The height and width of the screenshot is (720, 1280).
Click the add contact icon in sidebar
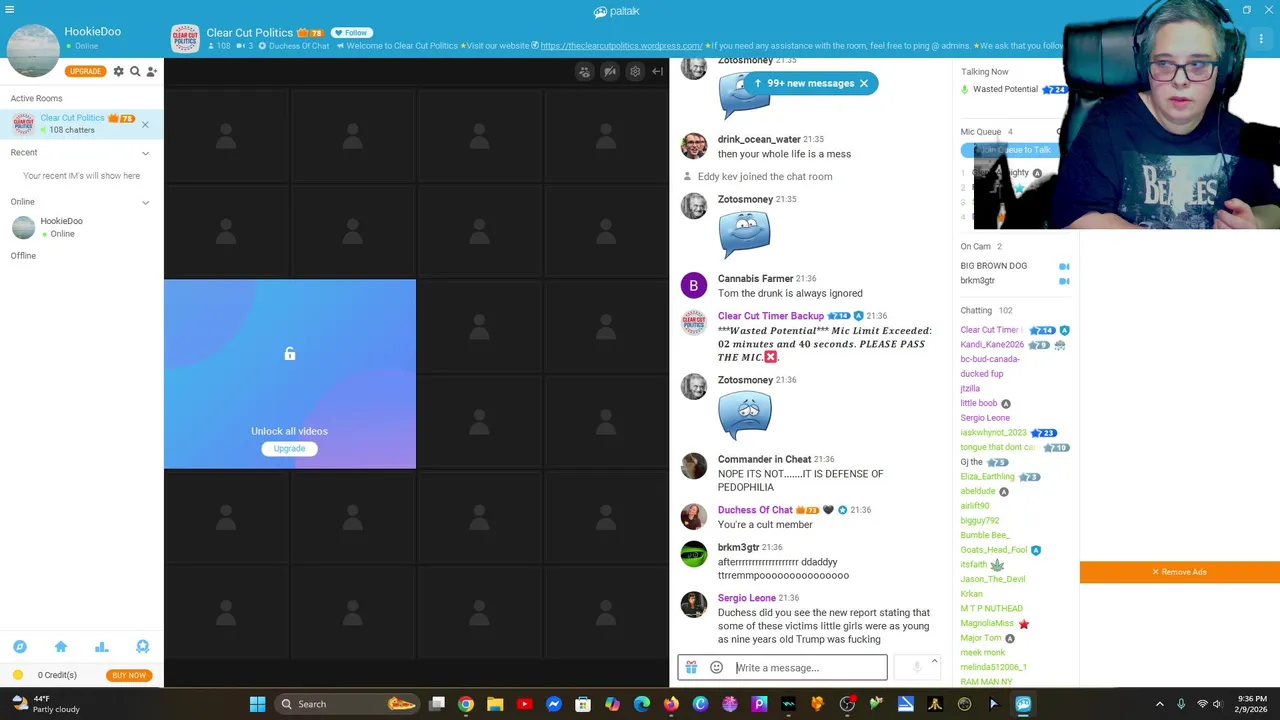151,71
